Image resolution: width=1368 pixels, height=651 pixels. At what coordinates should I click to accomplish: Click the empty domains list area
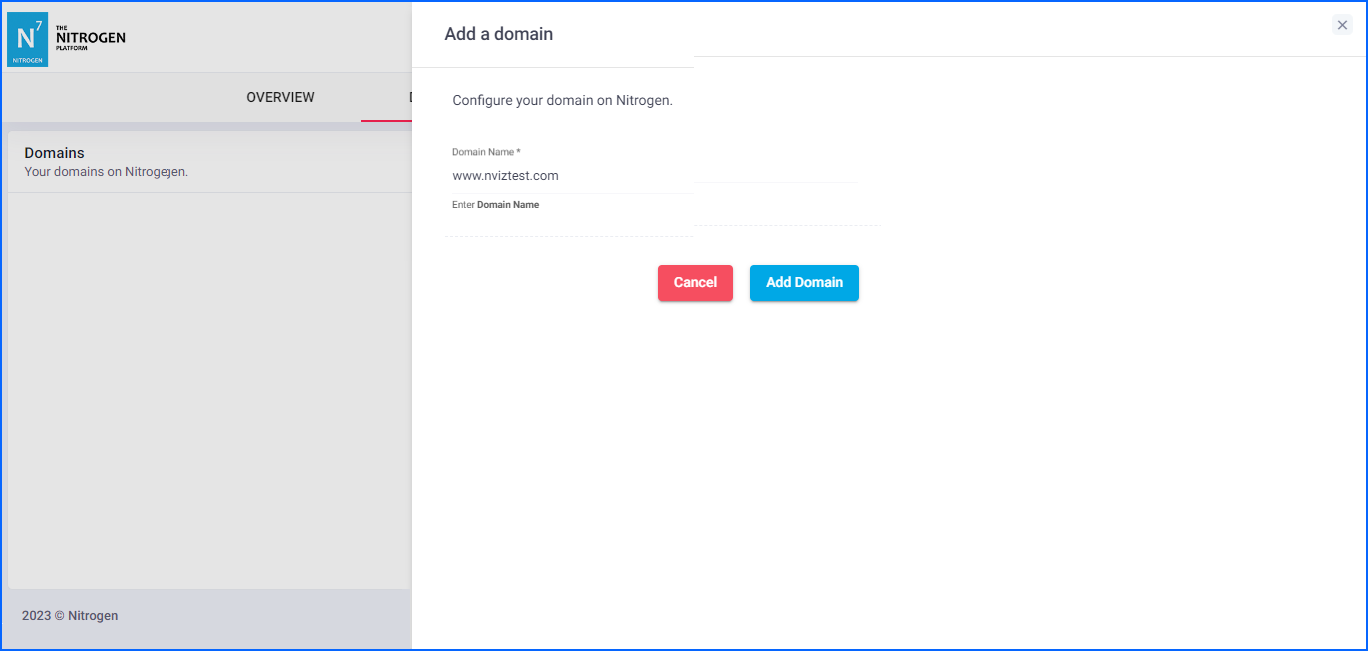pos(208,390)
